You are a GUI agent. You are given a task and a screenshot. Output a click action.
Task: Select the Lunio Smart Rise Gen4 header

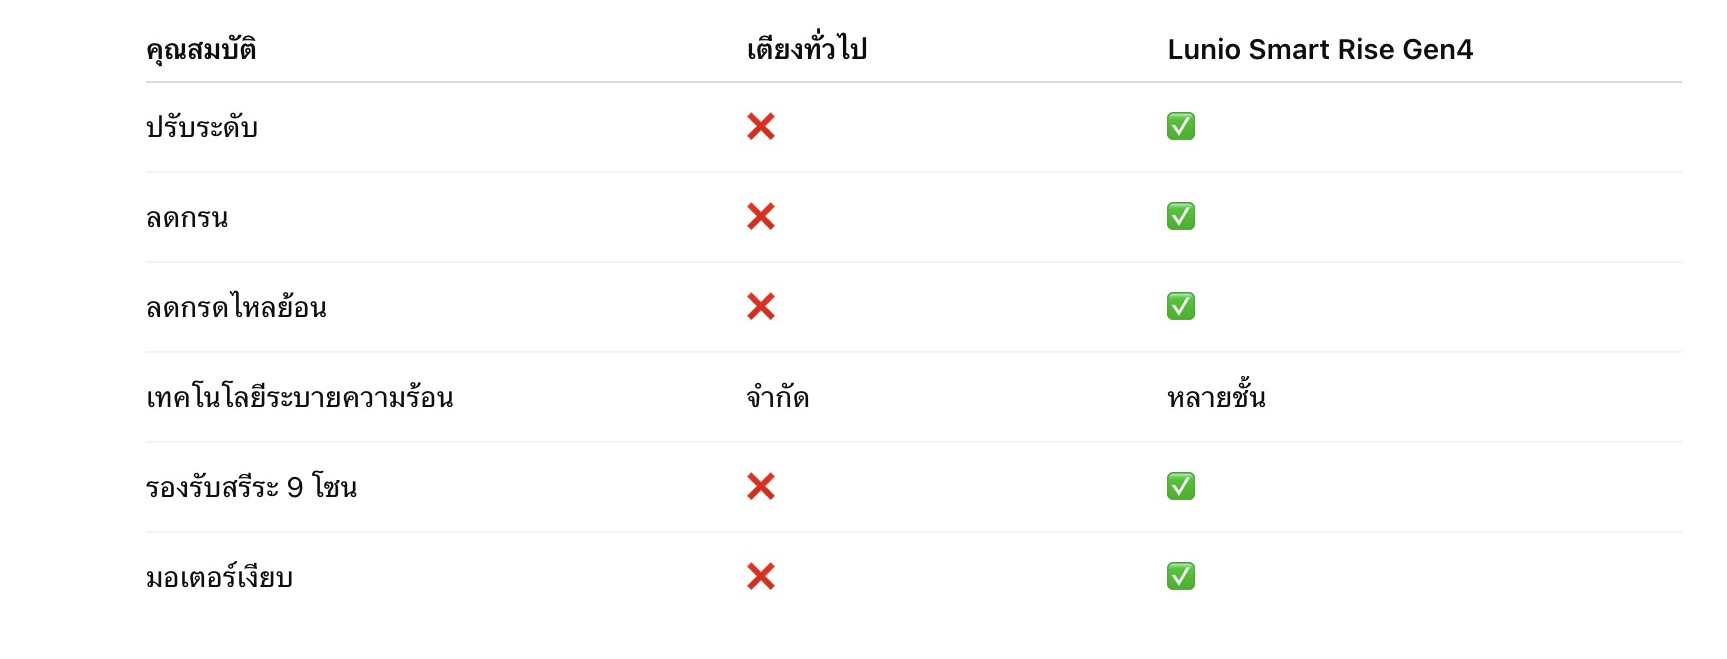(x=1319, y=50)
